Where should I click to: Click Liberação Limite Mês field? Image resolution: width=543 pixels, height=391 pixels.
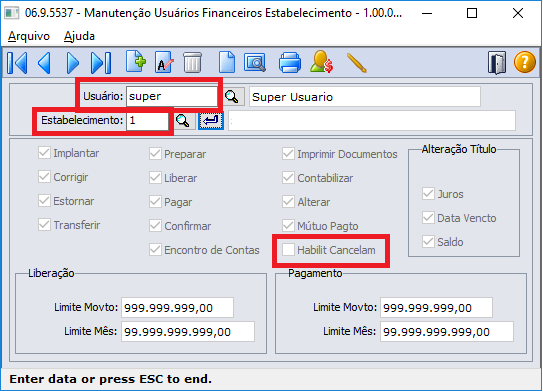pyautogui.click(x=188, y=332)
